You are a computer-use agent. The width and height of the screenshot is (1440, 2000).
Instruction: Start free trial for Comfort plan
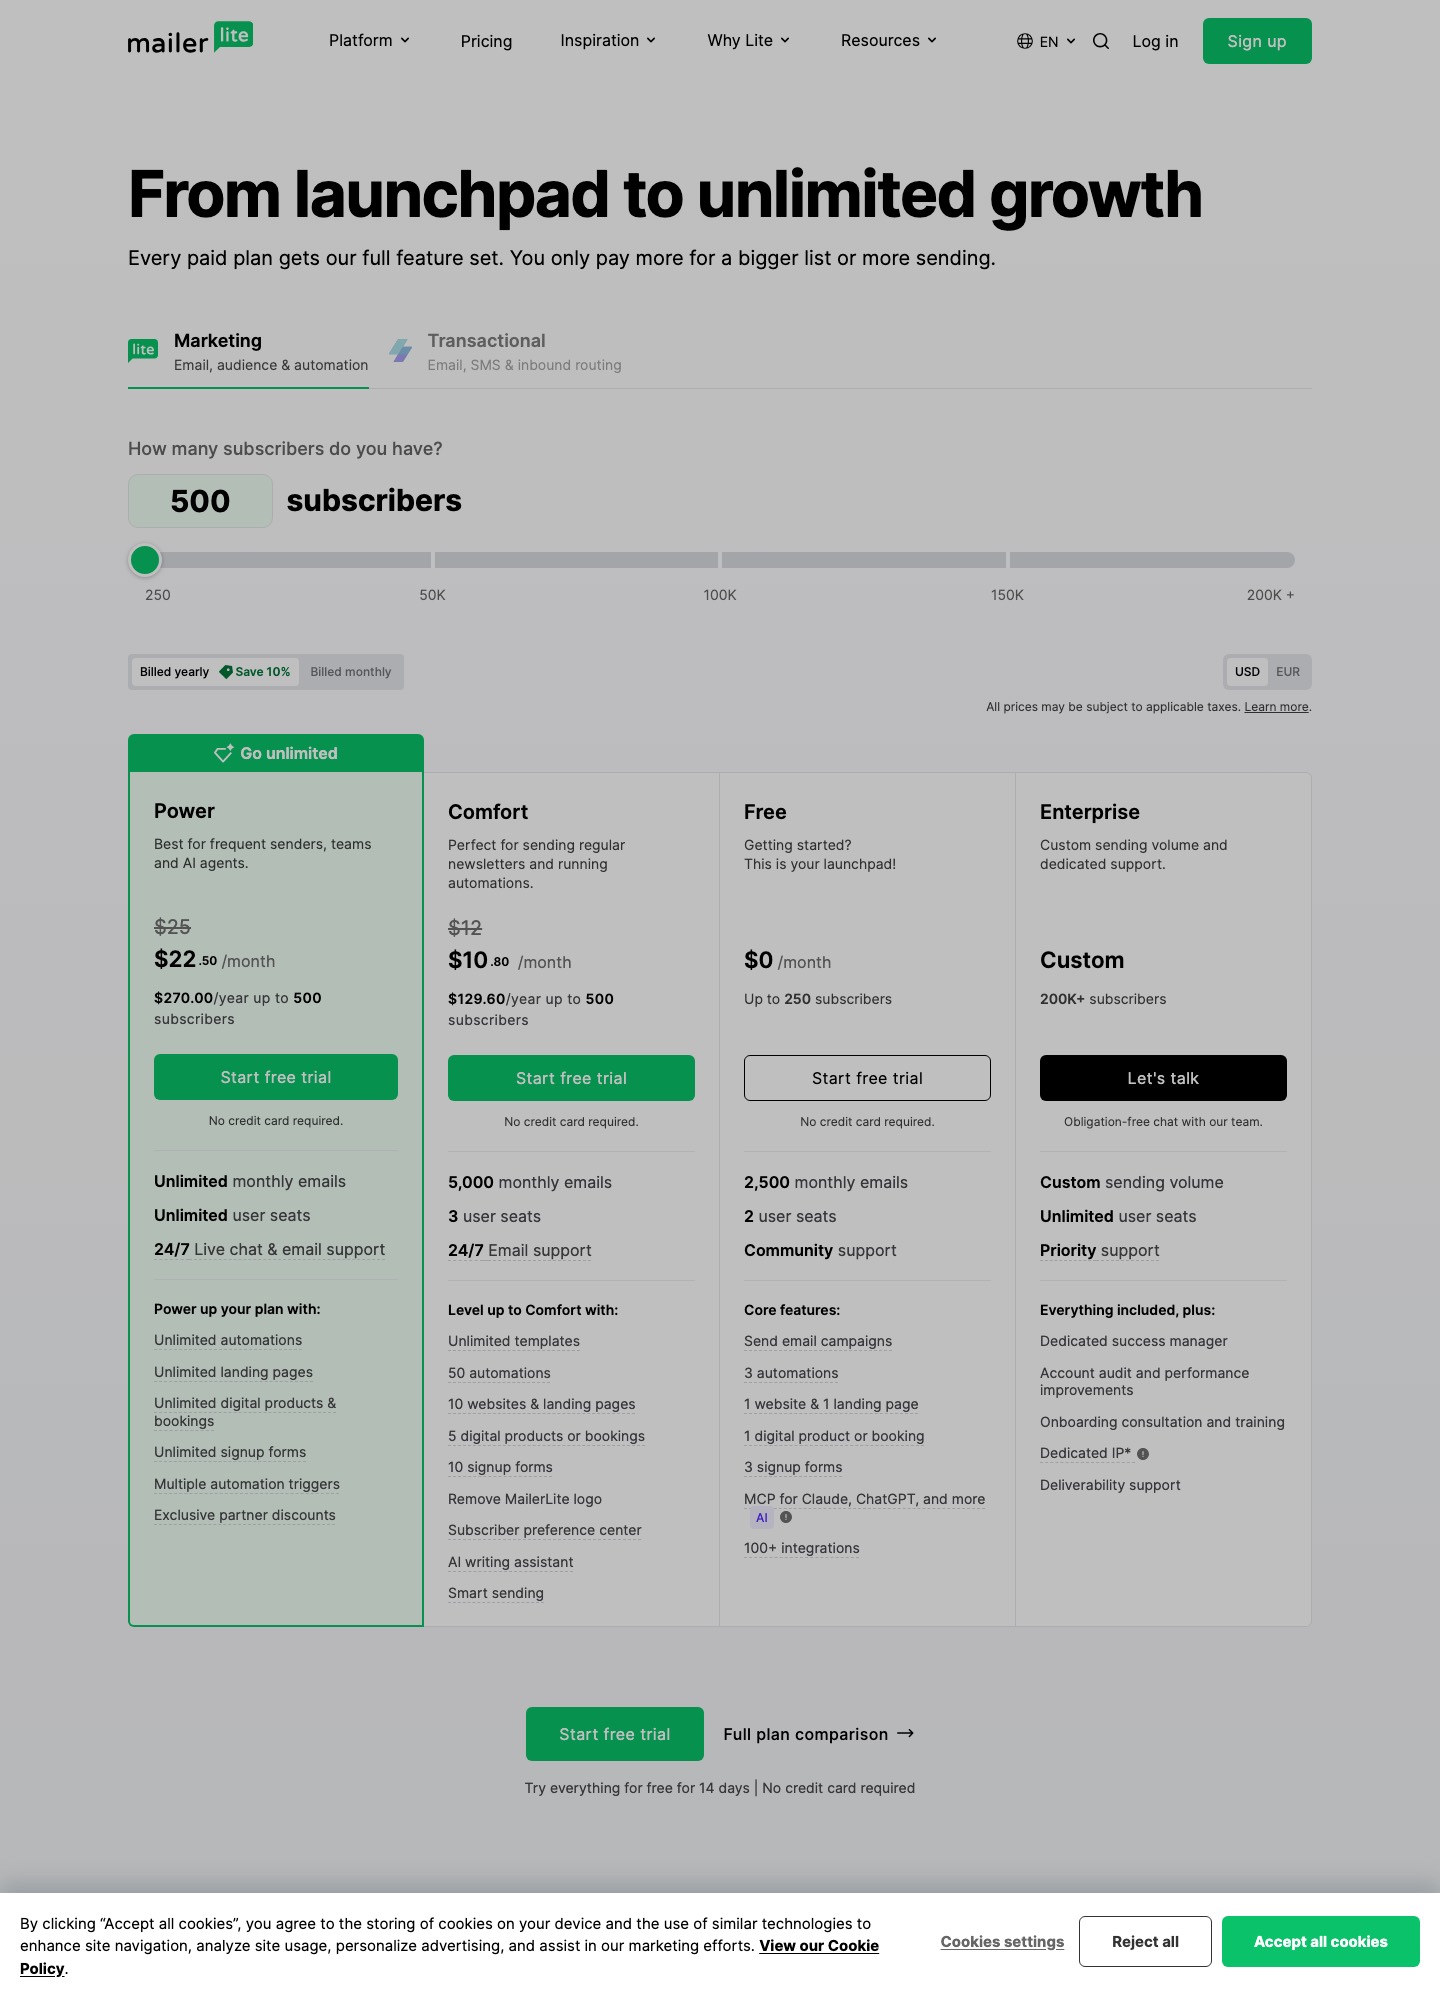pyautogui.click(x=571, y=1078)
